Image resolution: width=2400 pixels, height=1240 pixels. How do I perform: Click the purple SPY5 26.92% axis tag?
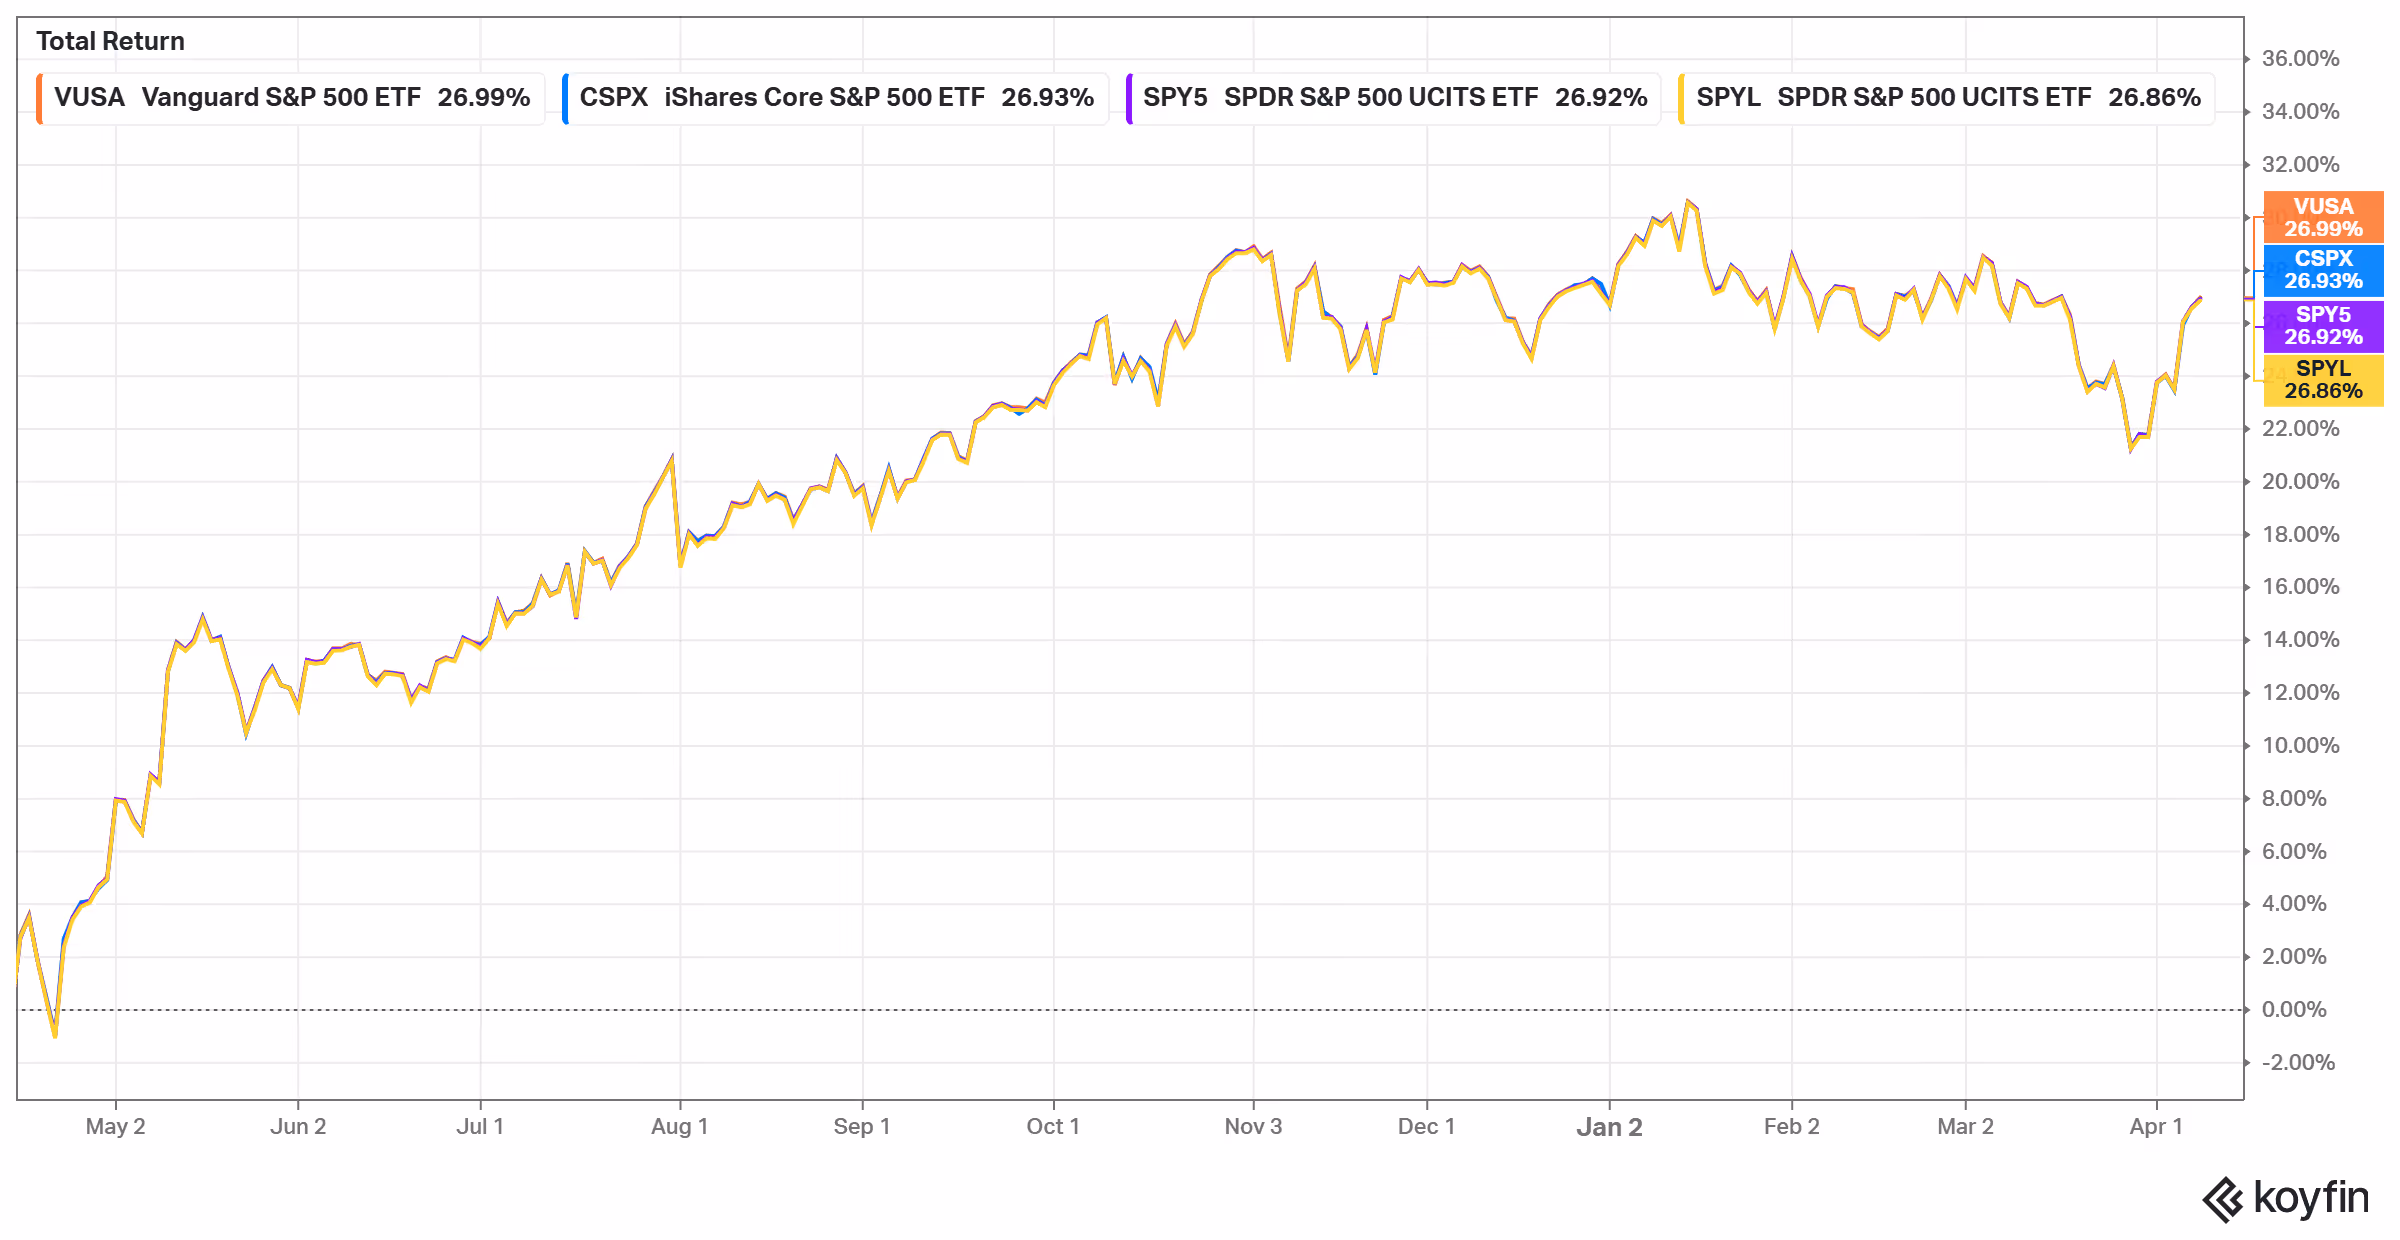[x=2322, y=326]
